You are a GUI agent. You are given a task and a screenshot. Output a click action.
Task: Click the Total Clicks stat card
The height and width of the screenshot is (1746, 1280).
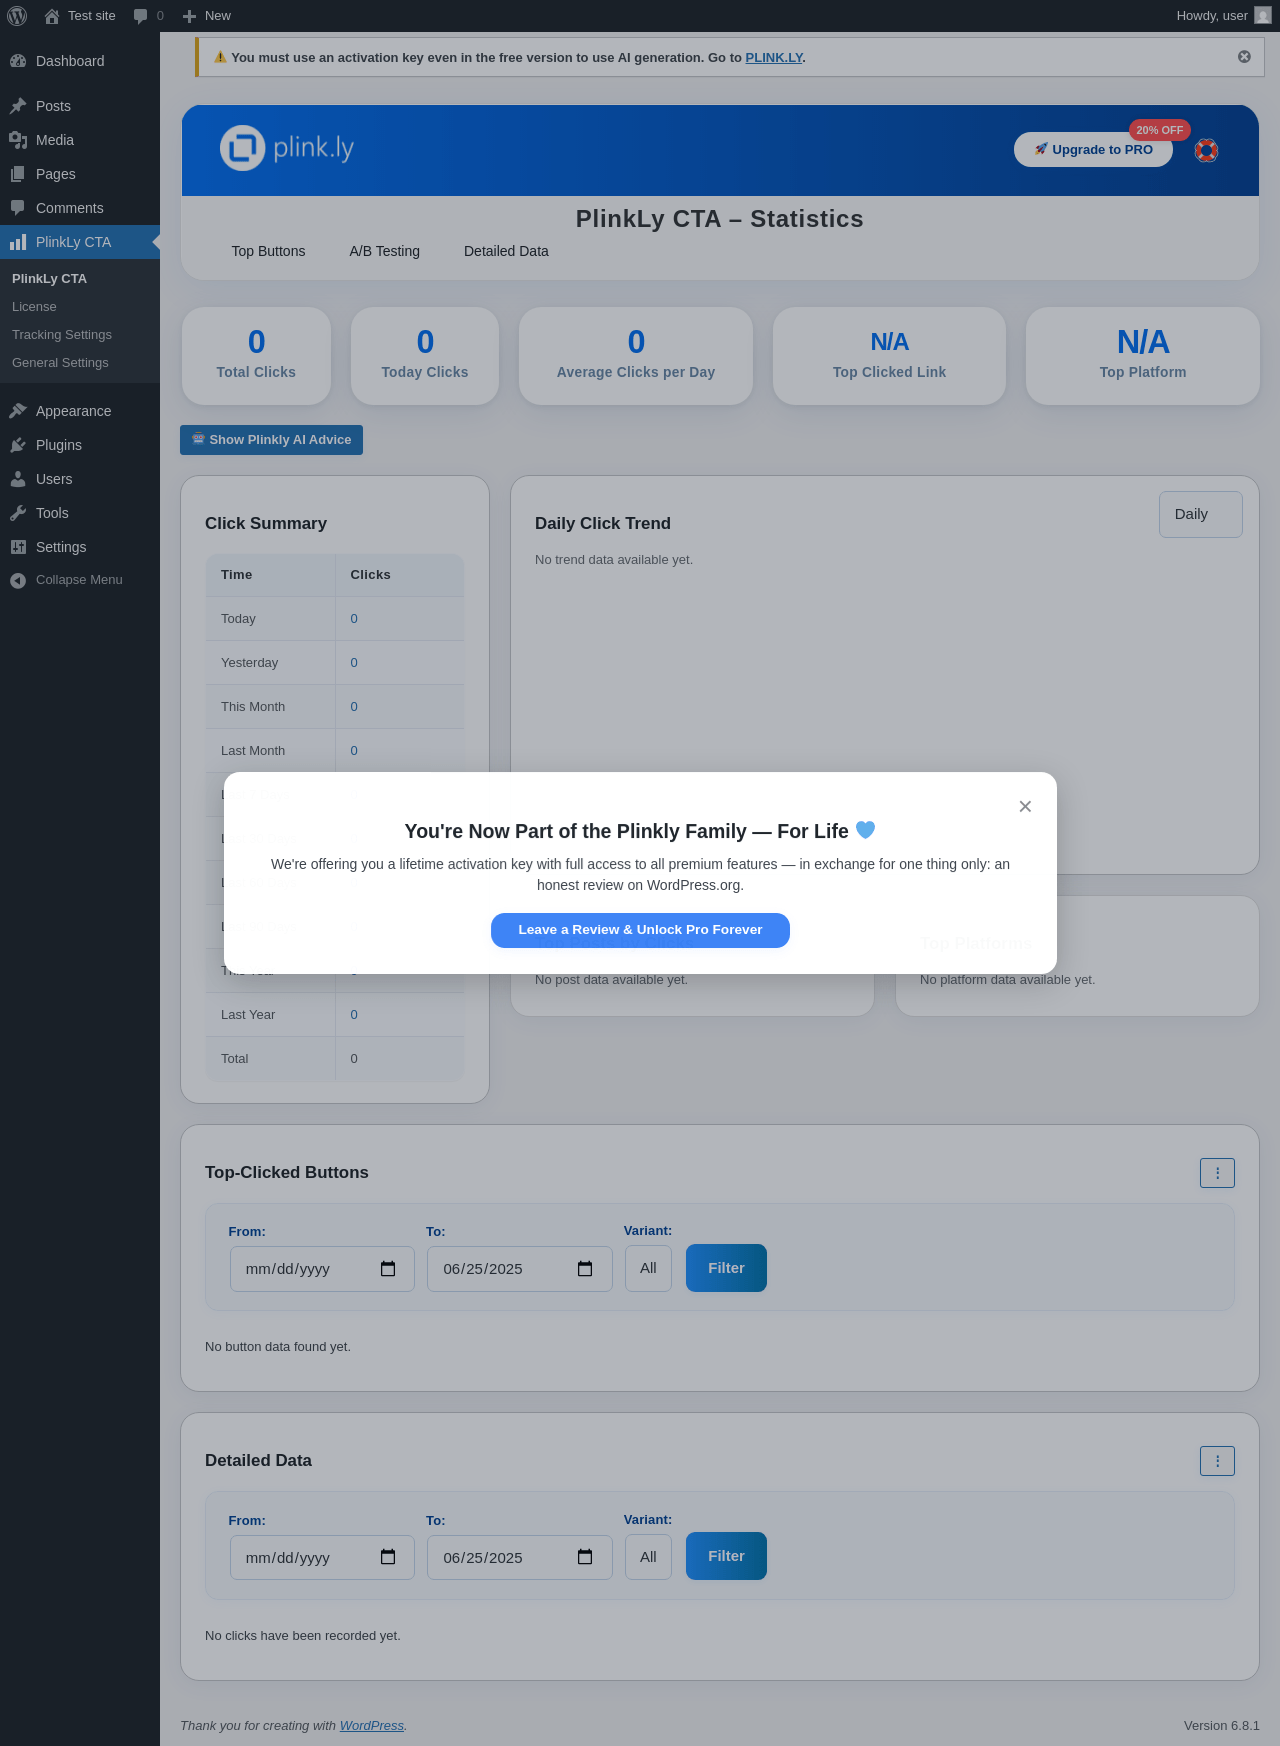(256, 356)
